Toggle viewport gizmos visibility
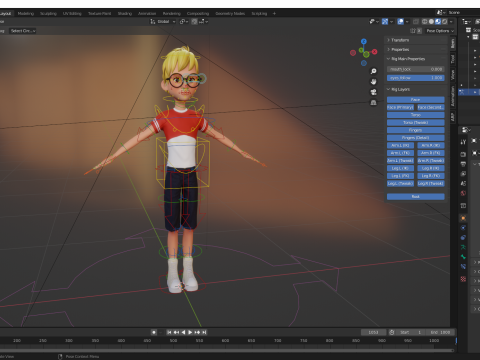This screenshot has height=360, width=480. pyautogui.click(x=385, y=22)
